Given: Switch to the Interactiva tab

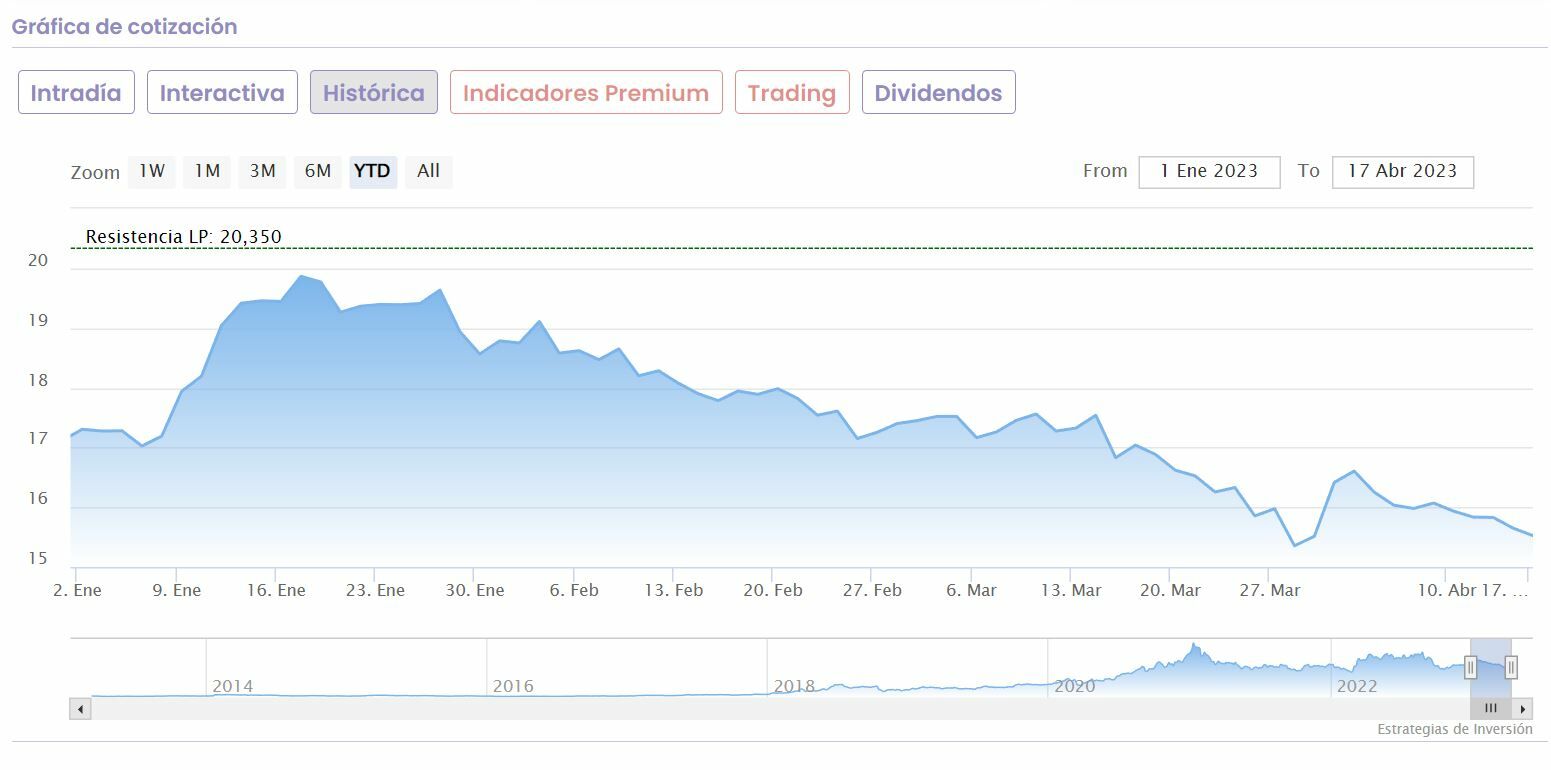Looking at the screenshot, I should pyautogui.click(x=222, y=93).
